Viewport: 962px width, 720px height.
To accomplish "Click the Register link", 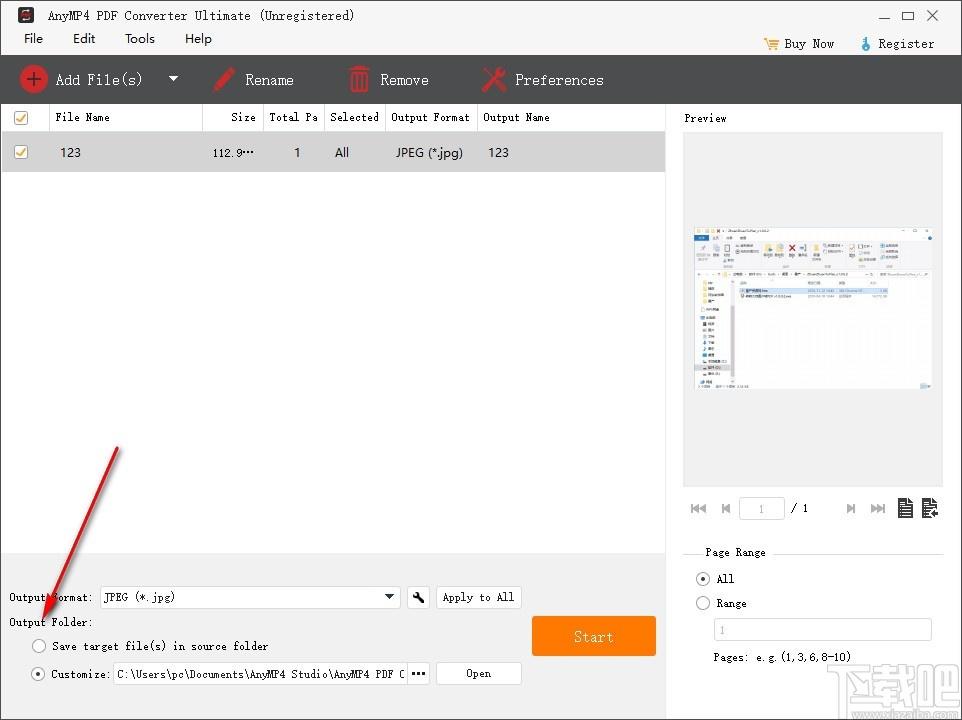I will (906, 44).
